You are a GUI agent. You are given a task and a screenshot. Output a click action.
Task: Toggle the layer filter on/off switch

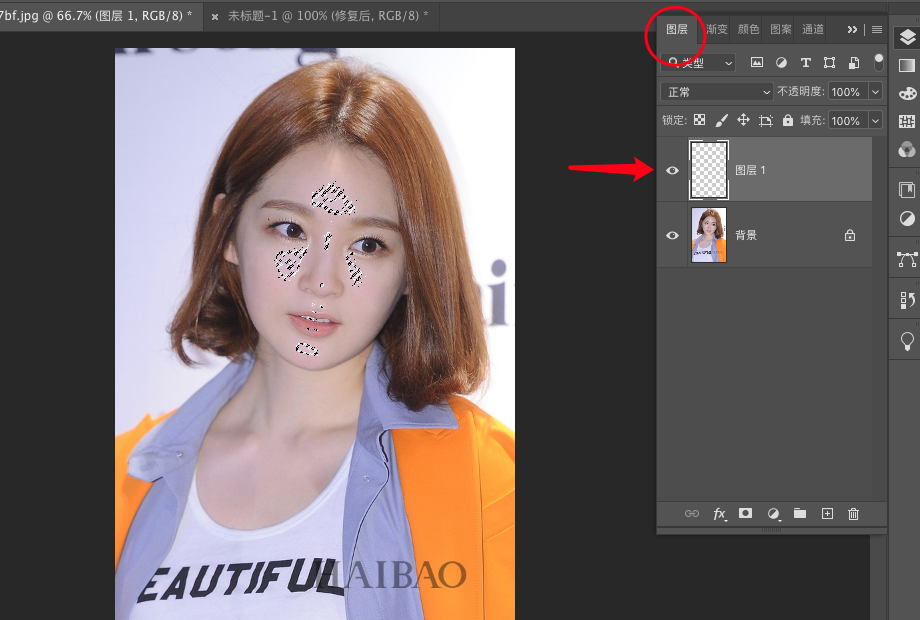879,62
